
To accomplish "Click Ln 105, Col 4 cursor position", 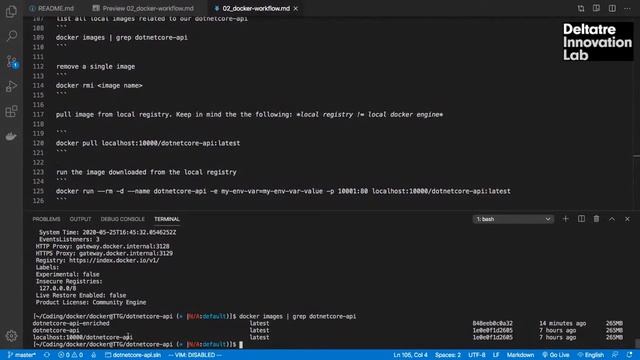I will 410,355.
